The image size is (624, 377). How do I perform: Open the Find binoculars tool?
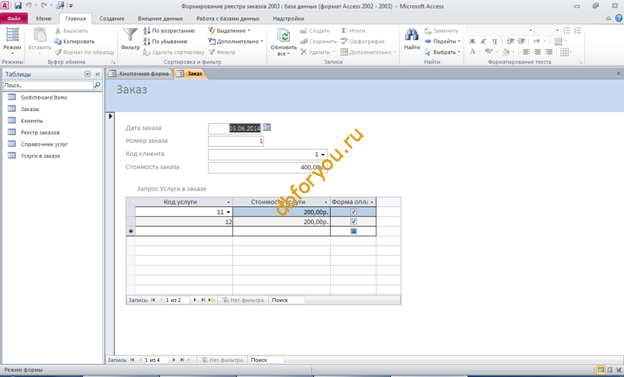[411, 35]
